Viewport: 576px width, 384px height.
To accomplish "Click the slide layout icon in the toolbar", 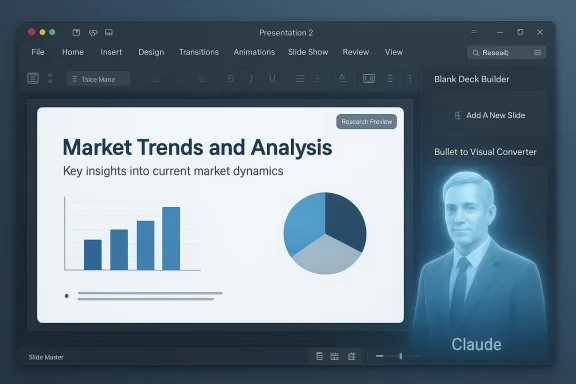I will point(33,78).
